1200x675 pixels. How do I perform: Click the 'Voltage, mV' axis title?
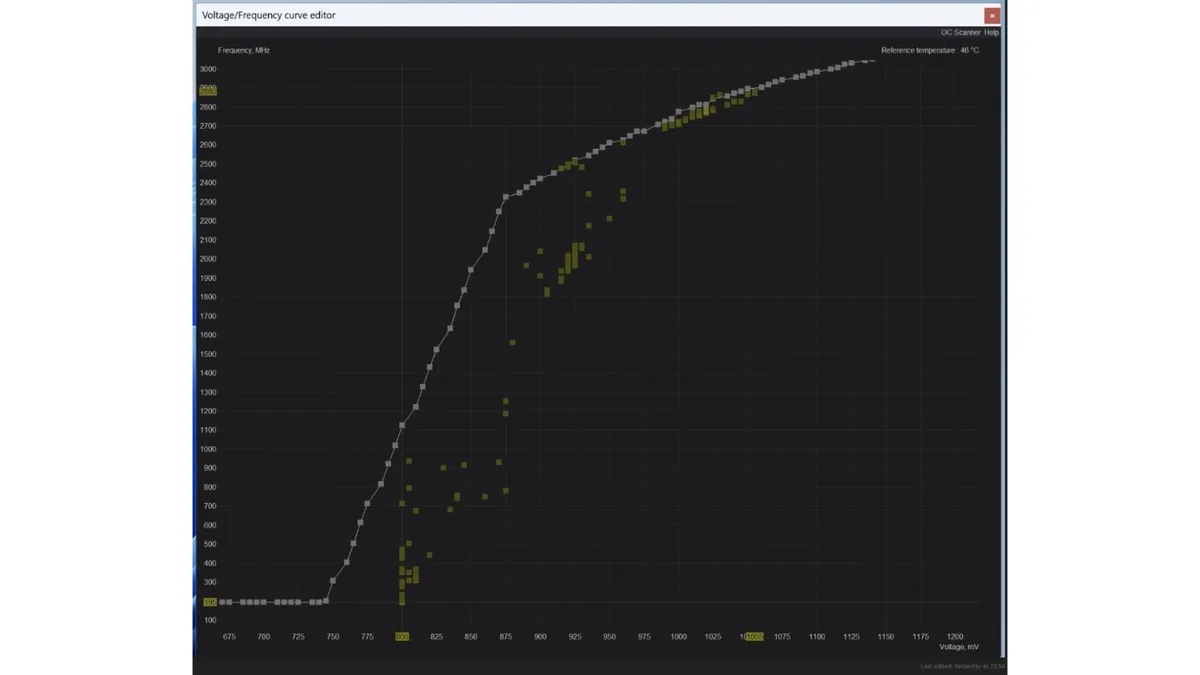pos(959,647)
